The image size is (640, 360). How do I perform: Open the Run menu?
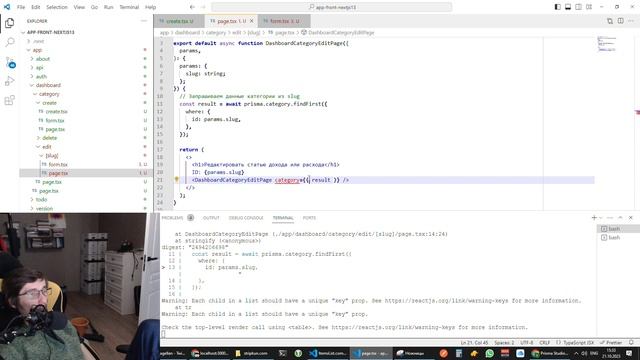[109, 7]
